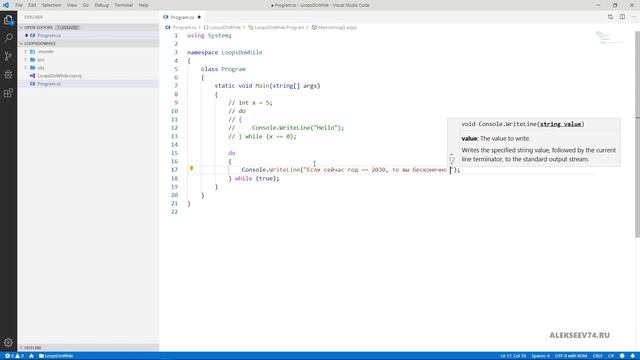Open LoopsDoWhile.csproj in the explorer
This screenshot has width=640, height=360.
pyautogui.click(x=60, y=76)
